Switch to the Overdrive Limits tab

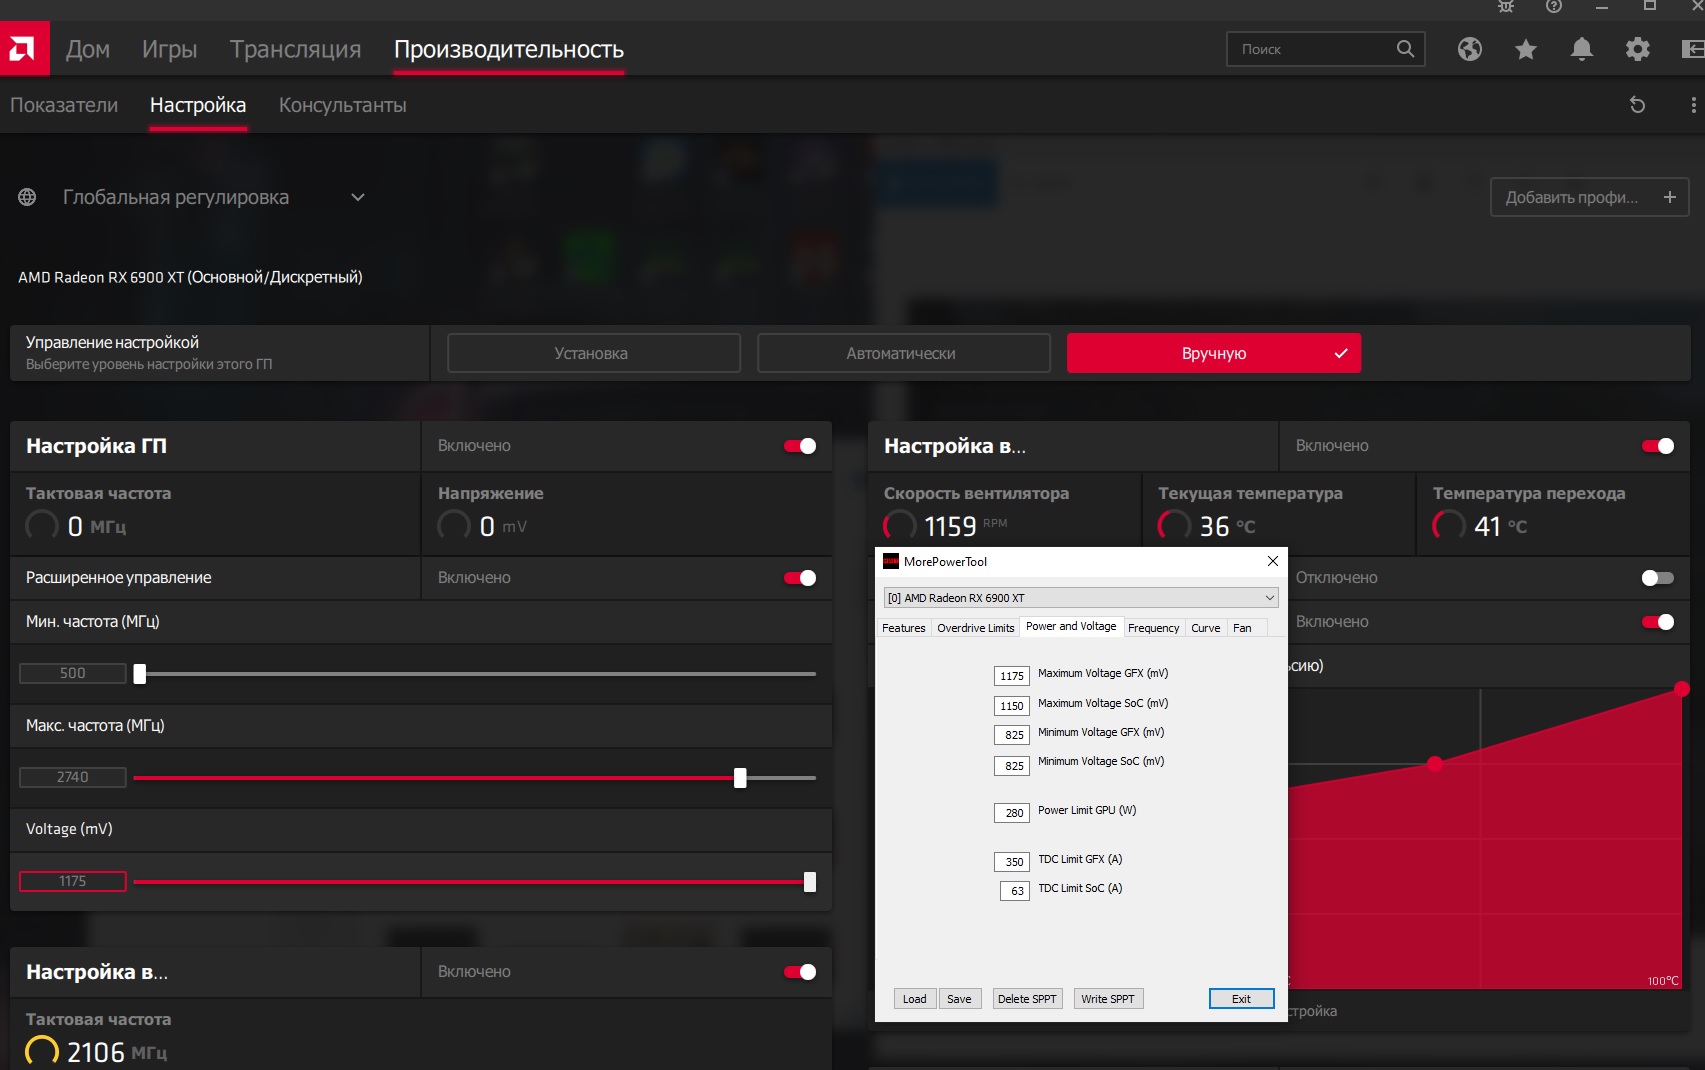pos(975,628)
